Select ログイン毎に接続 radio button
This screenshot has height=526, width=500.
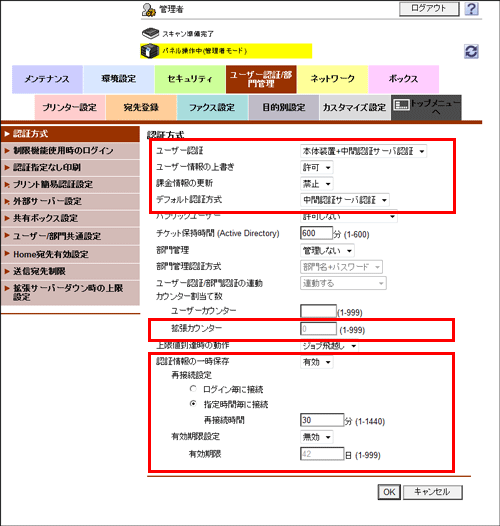coord(193,388)
